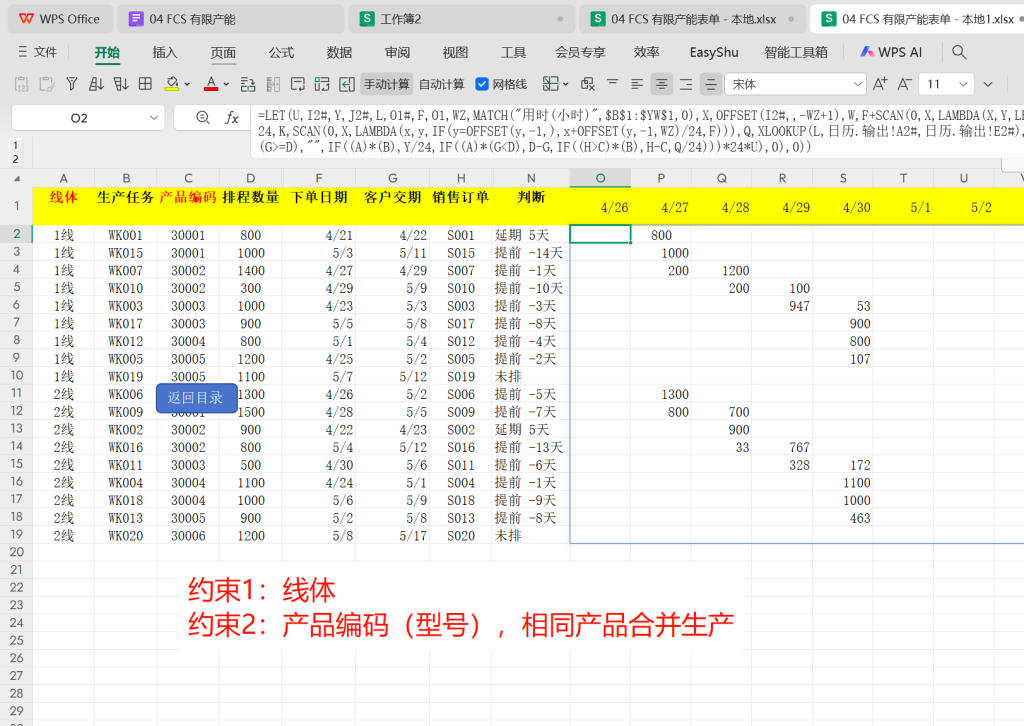The image size is (1024, 726).
Task: Apply the yellow fill color bucket
Action: (x=172, y=84)
